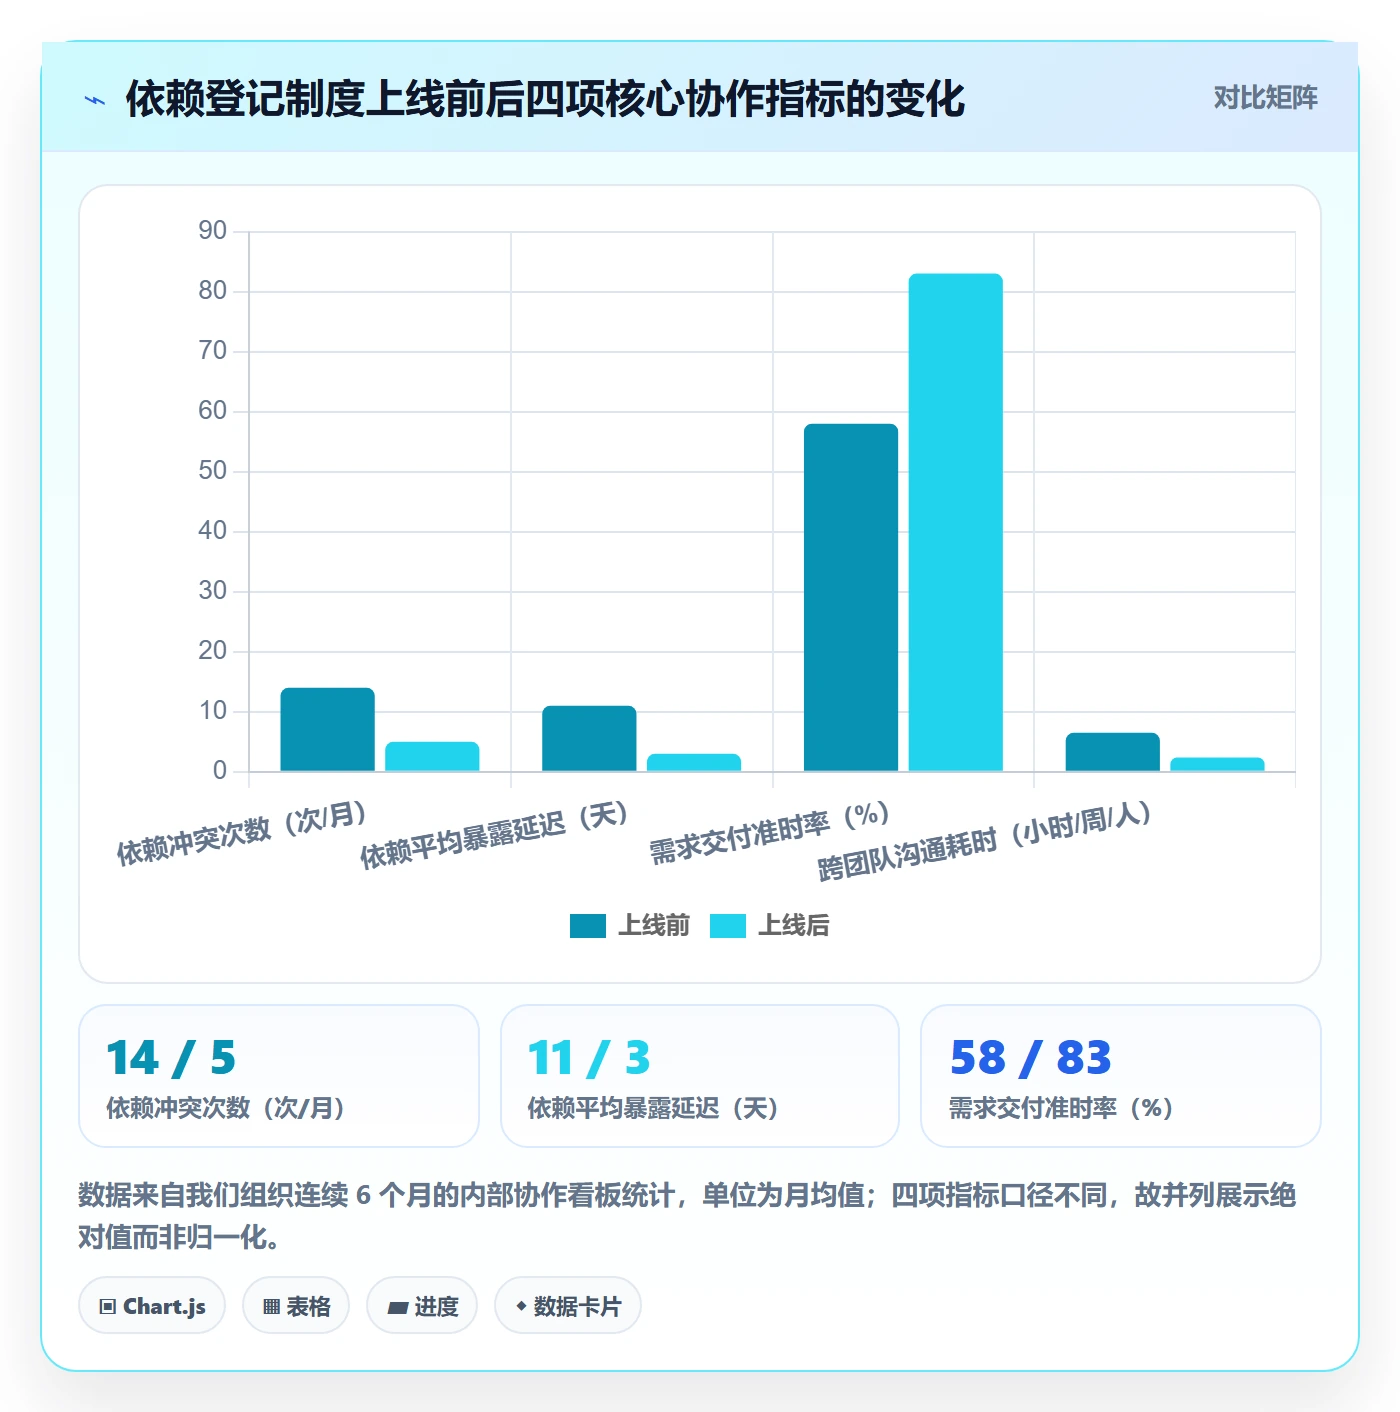
Task: Click the y-axis value 90
Action: point(212,231)
